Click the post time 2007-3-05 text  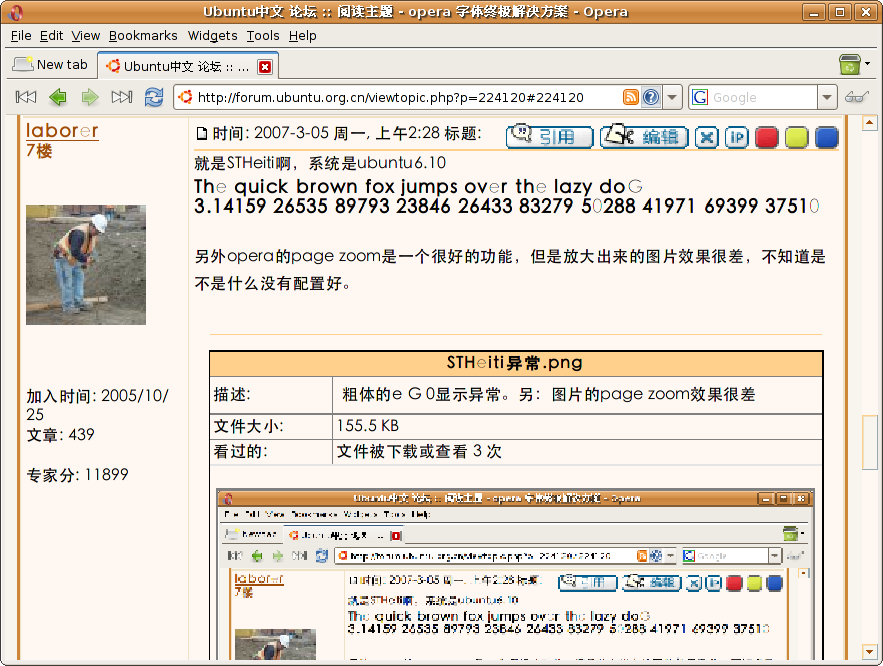pos(346,133)
